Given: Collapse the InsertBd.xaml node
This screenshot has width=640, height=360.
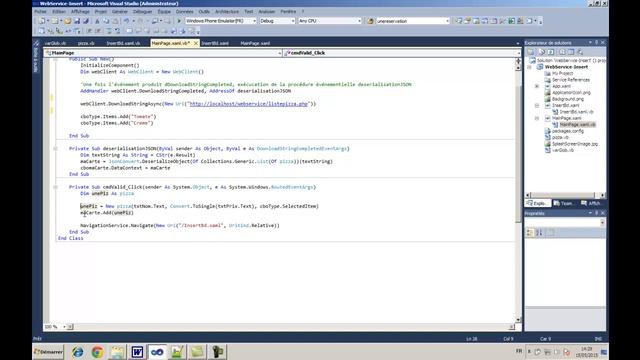Looking at the screenshot, I should (x=537, y=106).
